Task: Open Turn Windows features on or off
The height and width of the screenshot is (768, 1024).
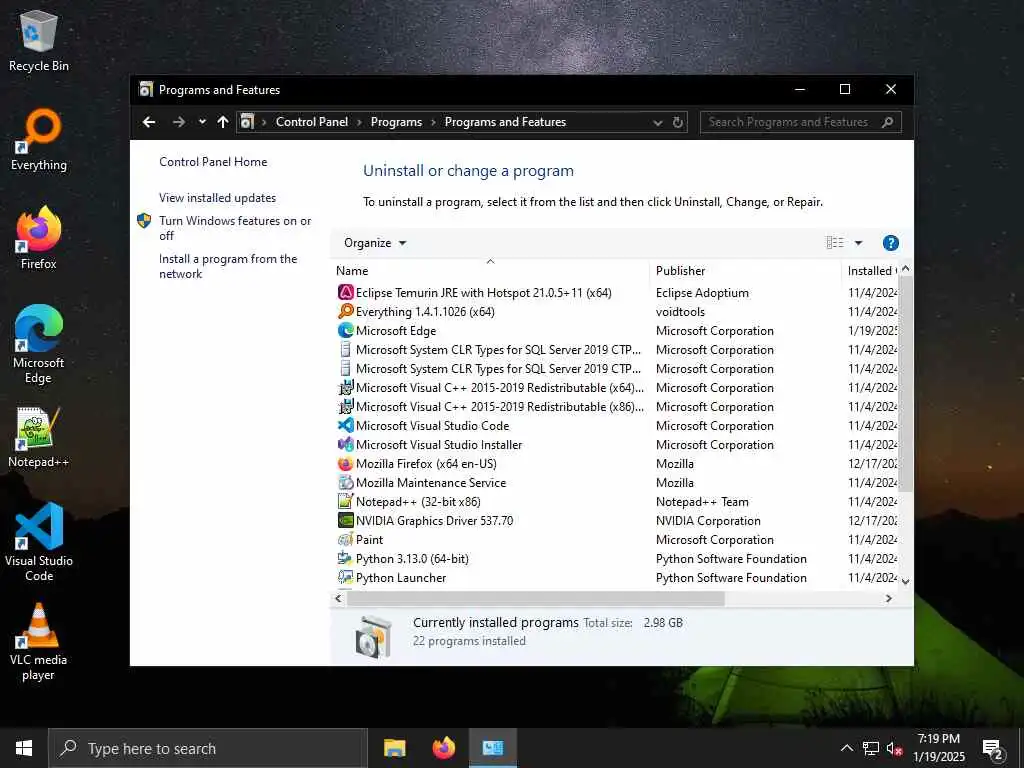Action: tap(234, 228)
